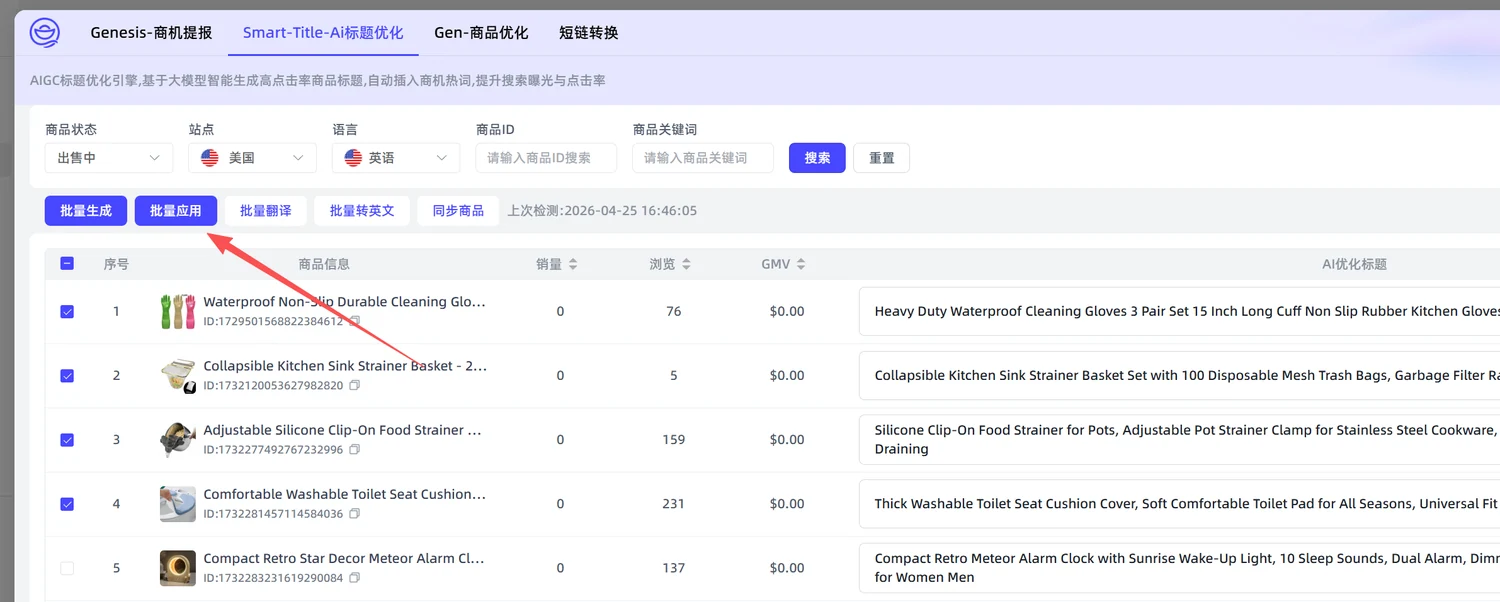The image size is (1500, 602).
Task: Edit AI title for Heavy Duty Cleaning Gloves
Action: click(1179, 311)
